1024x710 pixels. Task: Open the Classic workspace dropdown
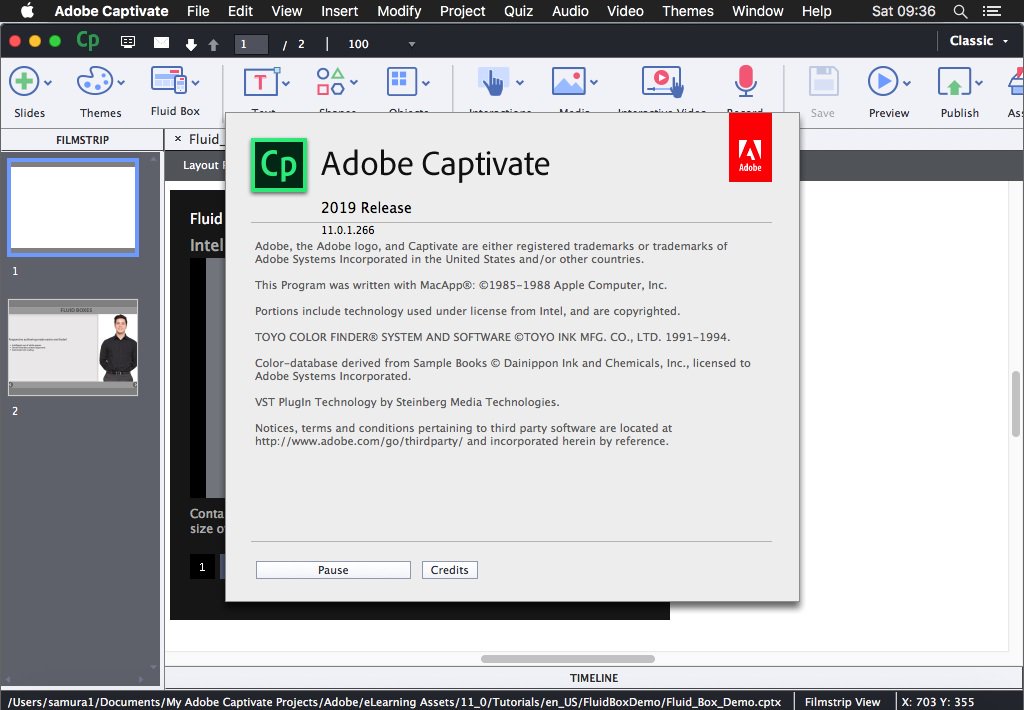(x=978, y=40)
